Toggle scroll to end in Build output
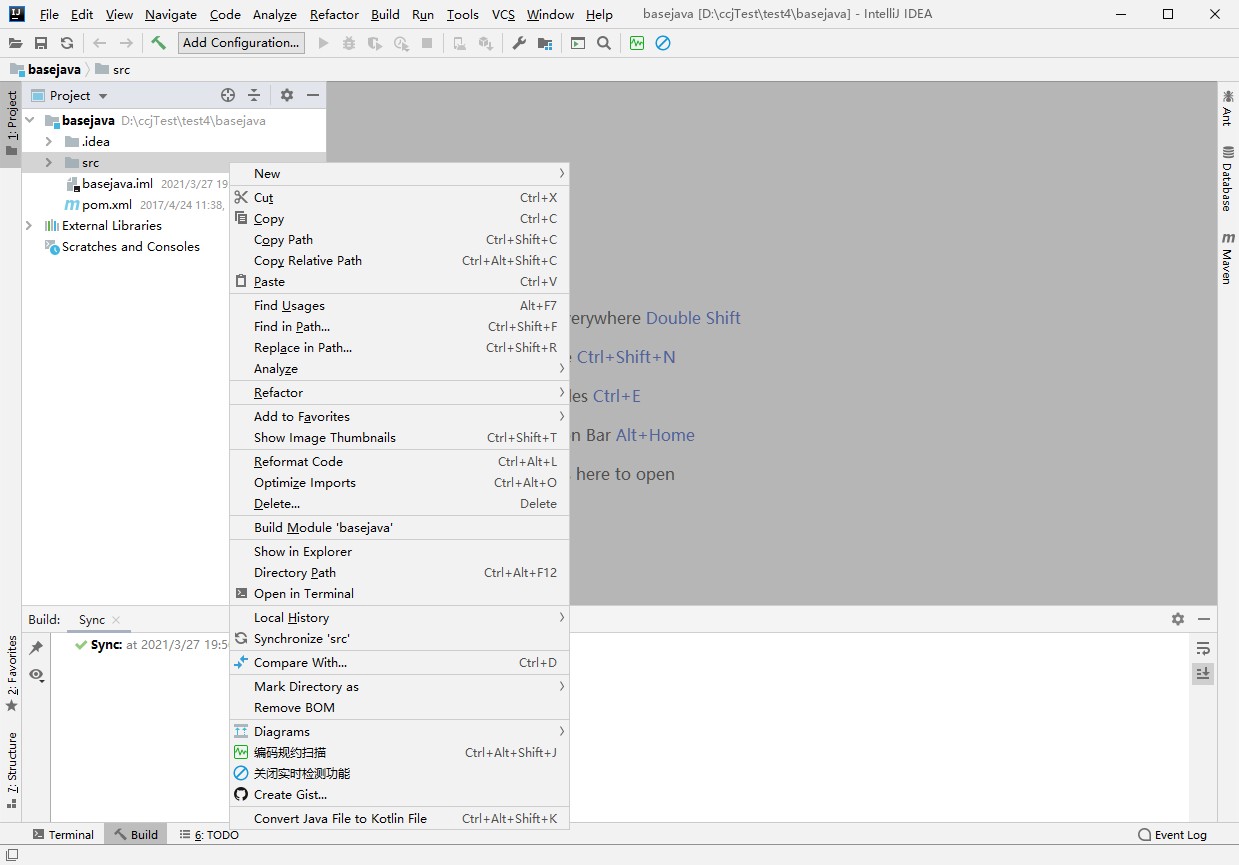This screenshot has width=1239, height=865. point(1203,674)
